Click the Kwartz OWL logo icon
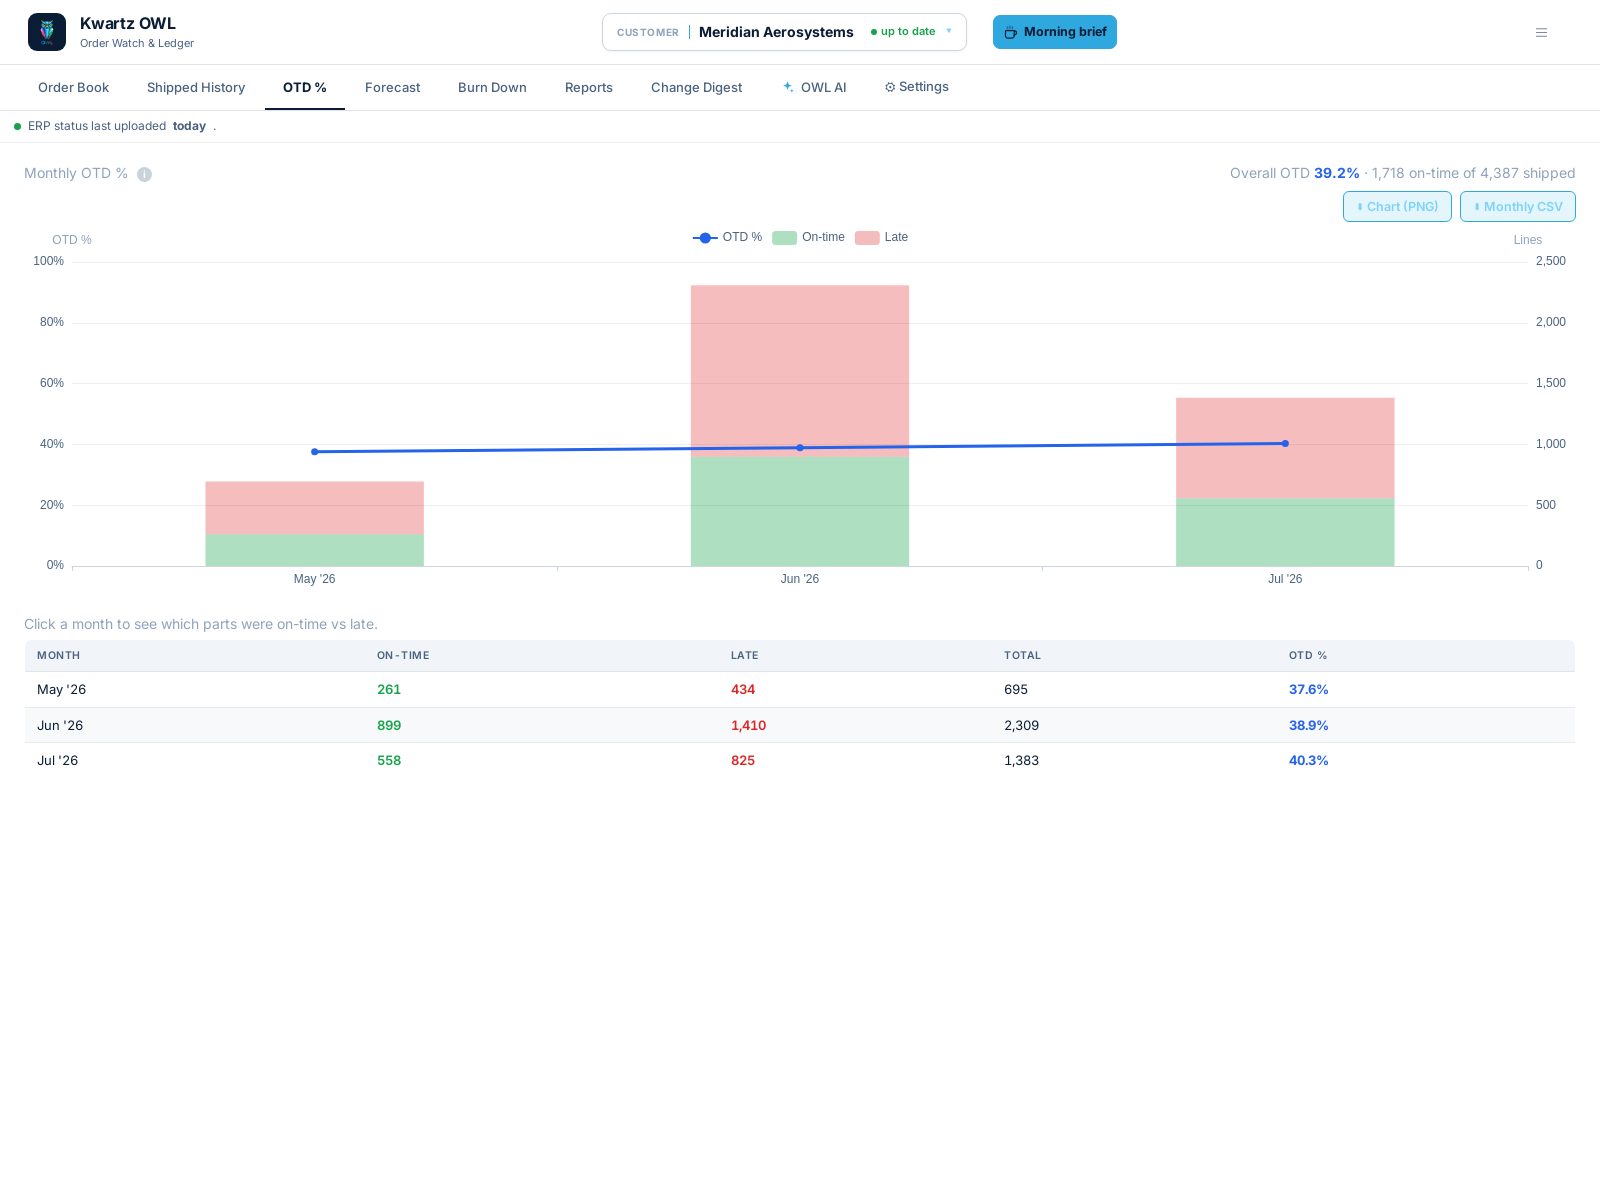Screen dimensions: 1600x1180 pos(47,32)
